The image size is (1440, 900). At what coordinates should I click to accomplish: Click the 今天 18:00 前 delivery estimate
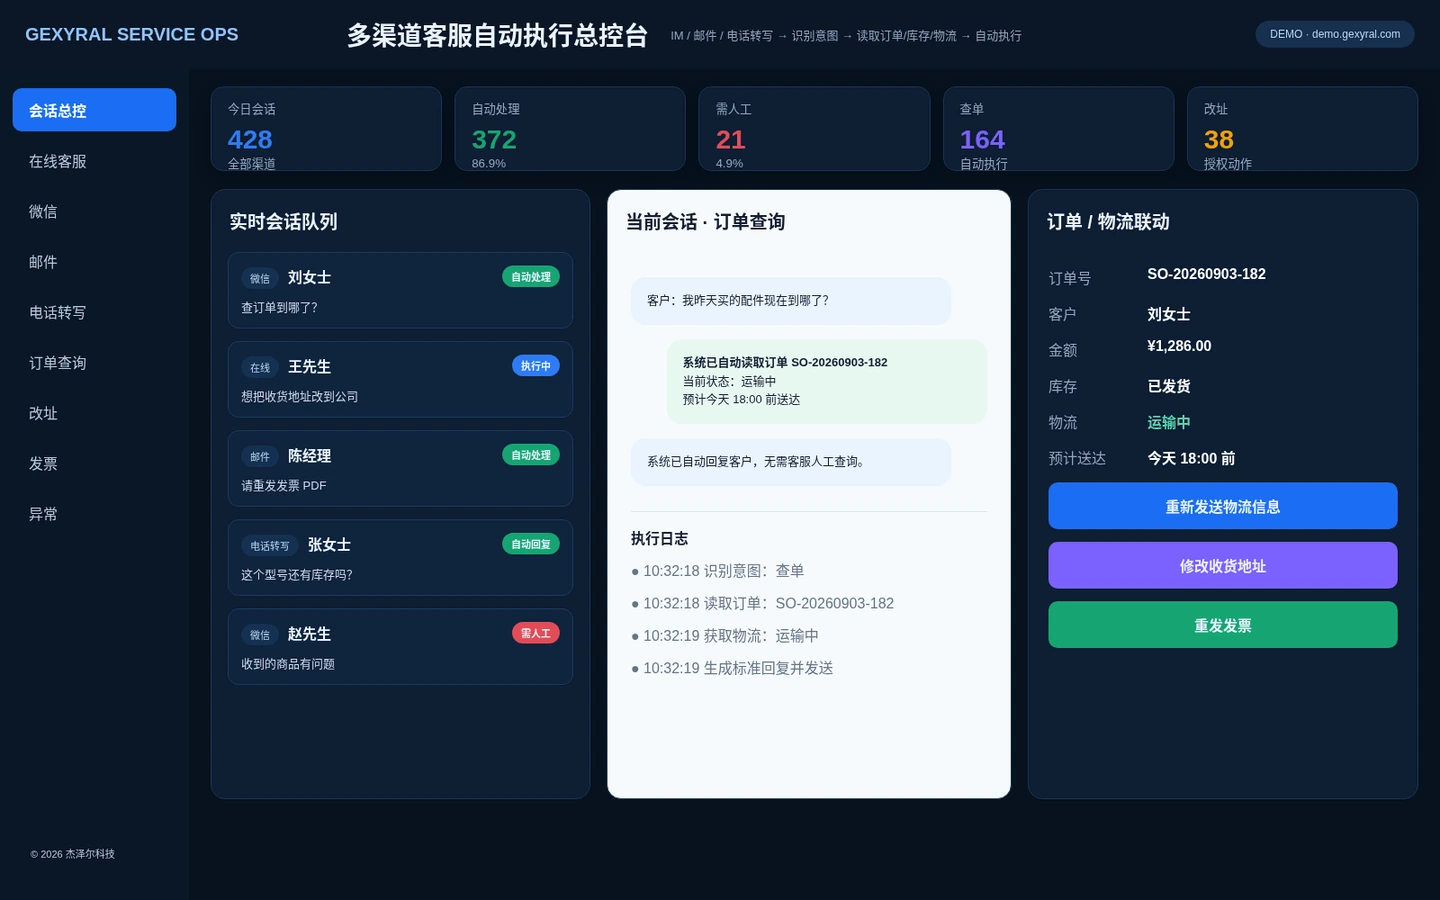click(1191, 458)
